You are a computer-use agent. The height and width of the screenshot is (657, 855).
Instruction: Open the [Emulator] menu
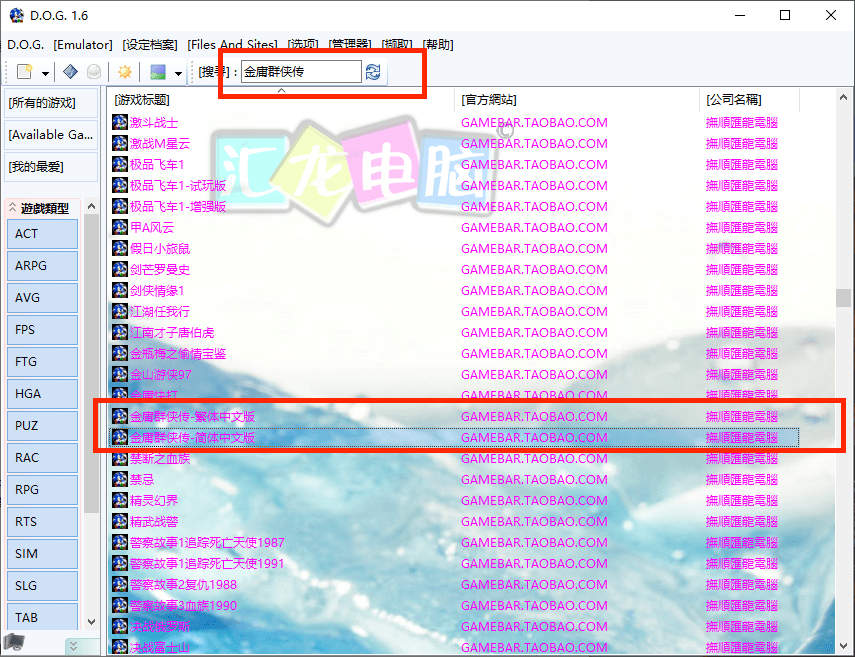point(82,44)
